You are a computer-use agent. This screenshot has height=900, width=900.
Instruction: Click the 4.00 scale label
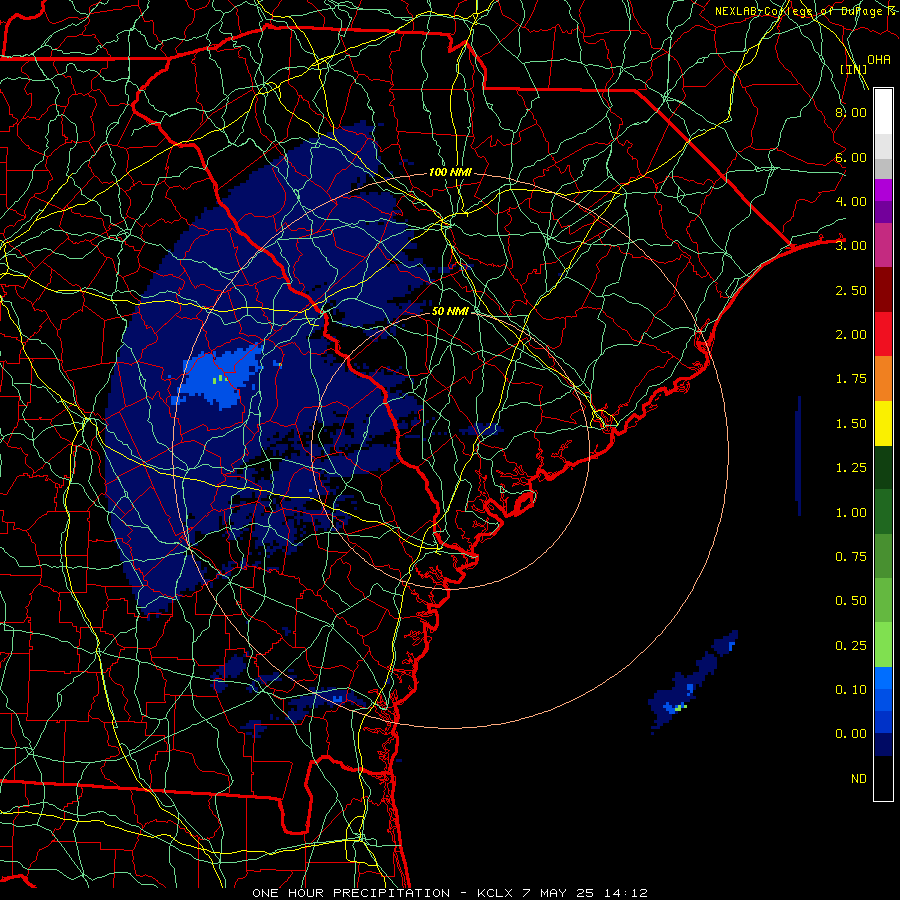click(x=851, y=201)
